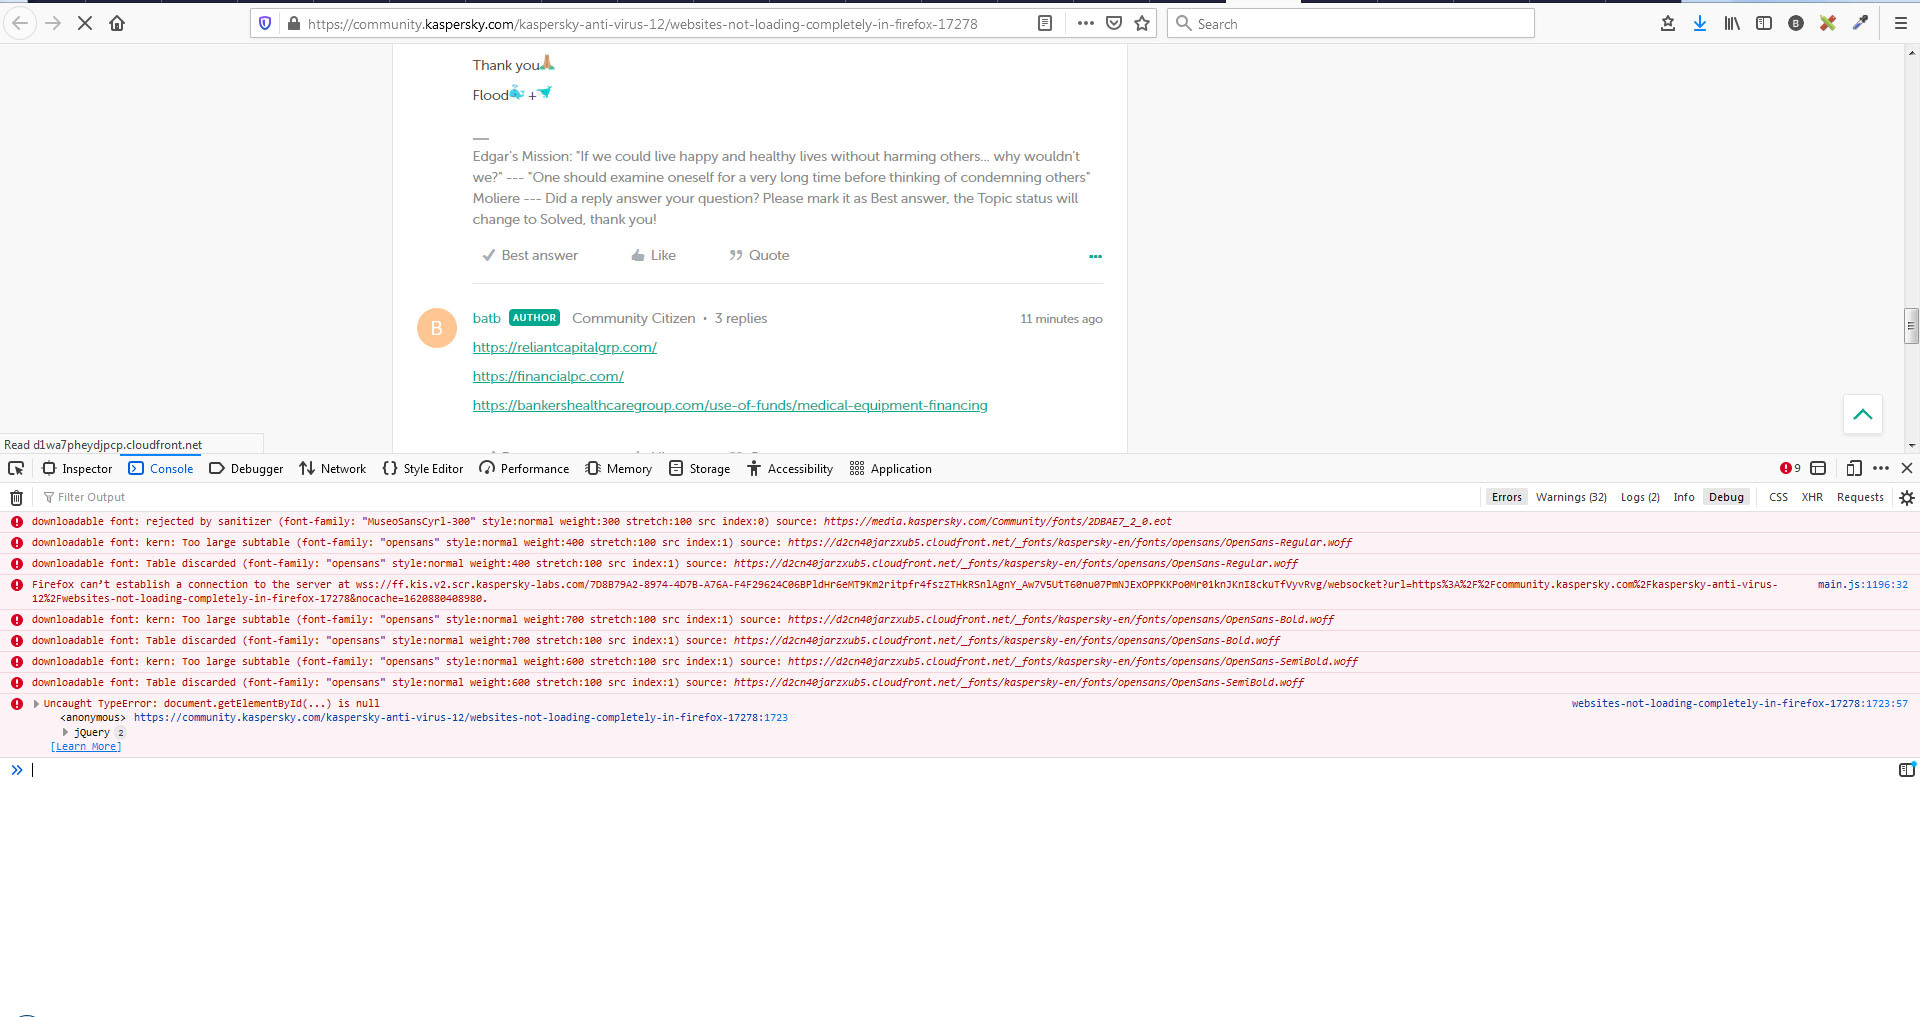
Task: Toggle Errors filter in console
Action: coord(1506,497)
